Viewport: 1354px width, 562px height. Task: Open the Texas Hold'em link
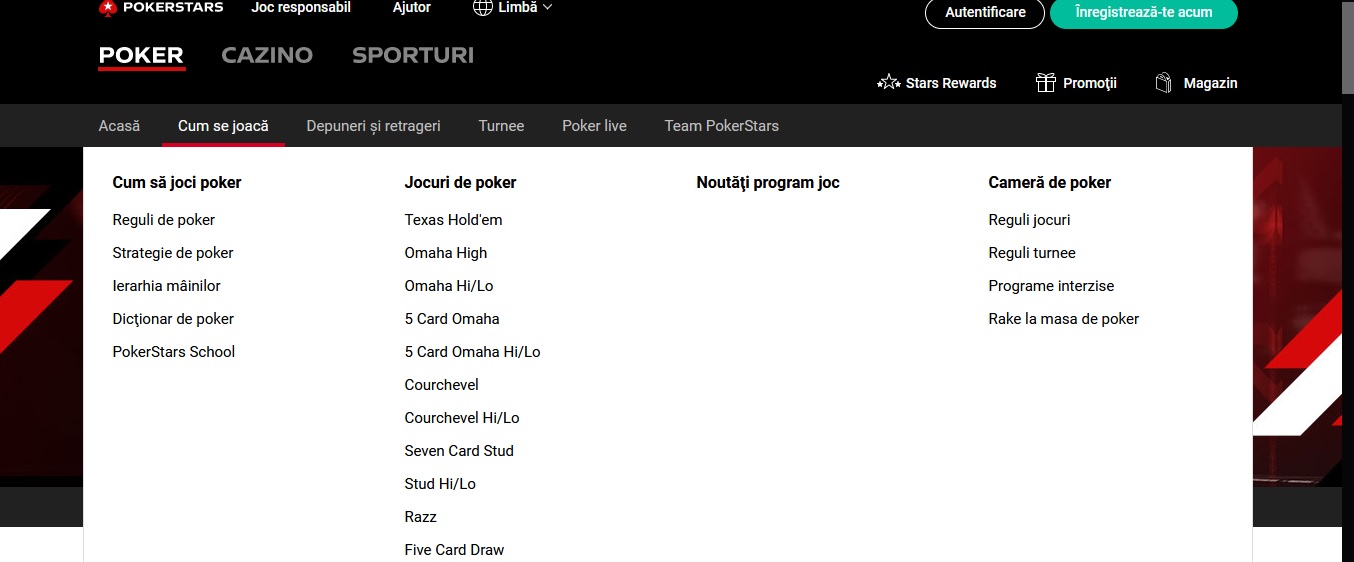click(453, 220)
